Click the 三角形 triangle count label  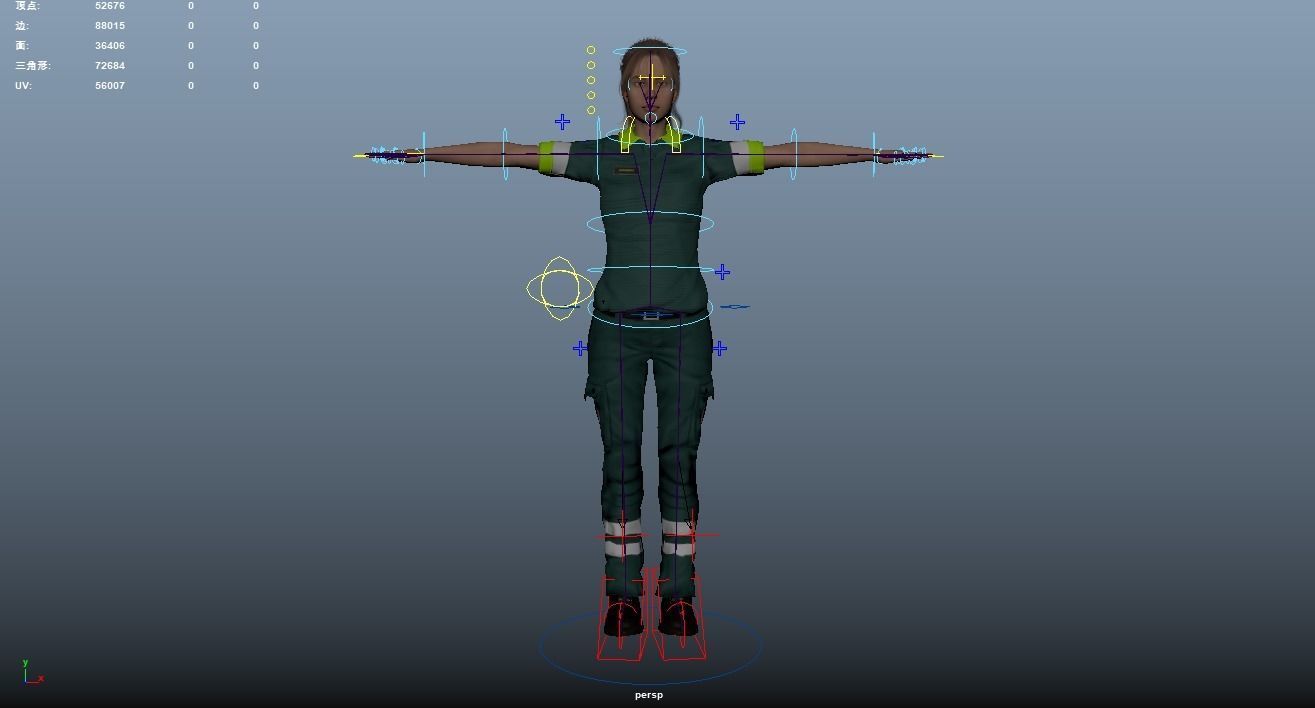pyautogui.click(x=33, y=66)
